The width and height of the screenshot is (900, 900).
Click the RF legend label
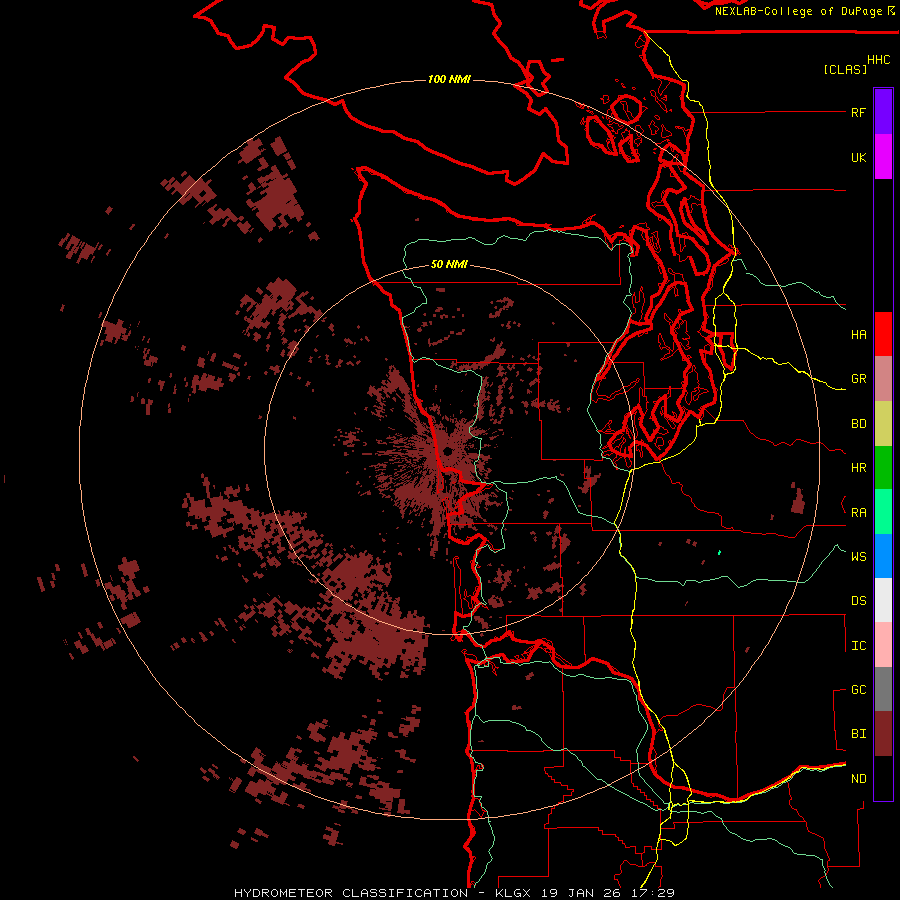click(858, 112)
